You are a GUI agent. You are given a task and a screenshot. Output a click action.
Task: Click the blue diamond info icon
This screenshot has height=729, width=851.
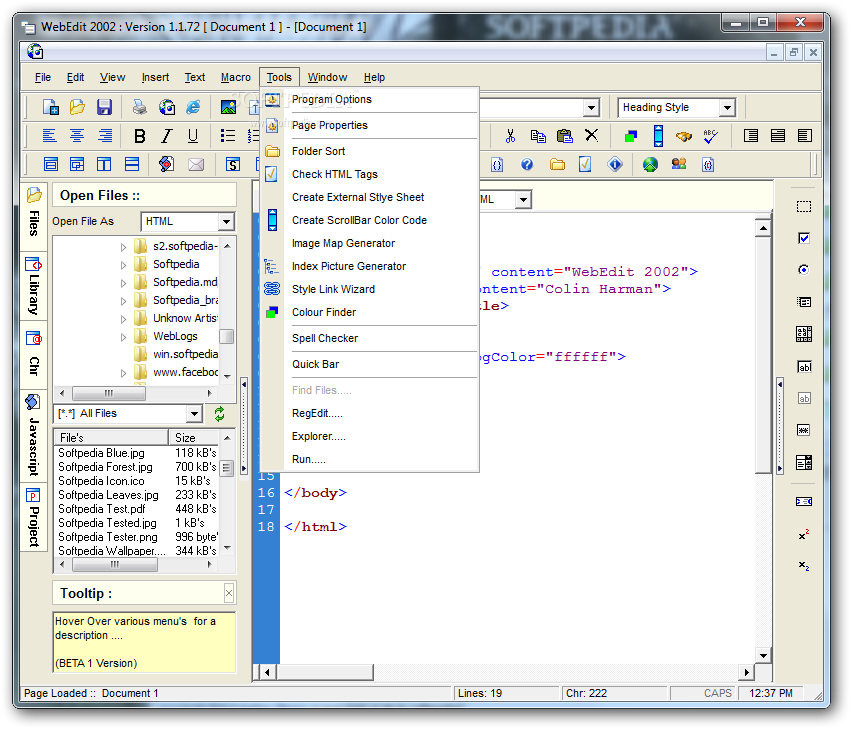(x=614, y=164)
